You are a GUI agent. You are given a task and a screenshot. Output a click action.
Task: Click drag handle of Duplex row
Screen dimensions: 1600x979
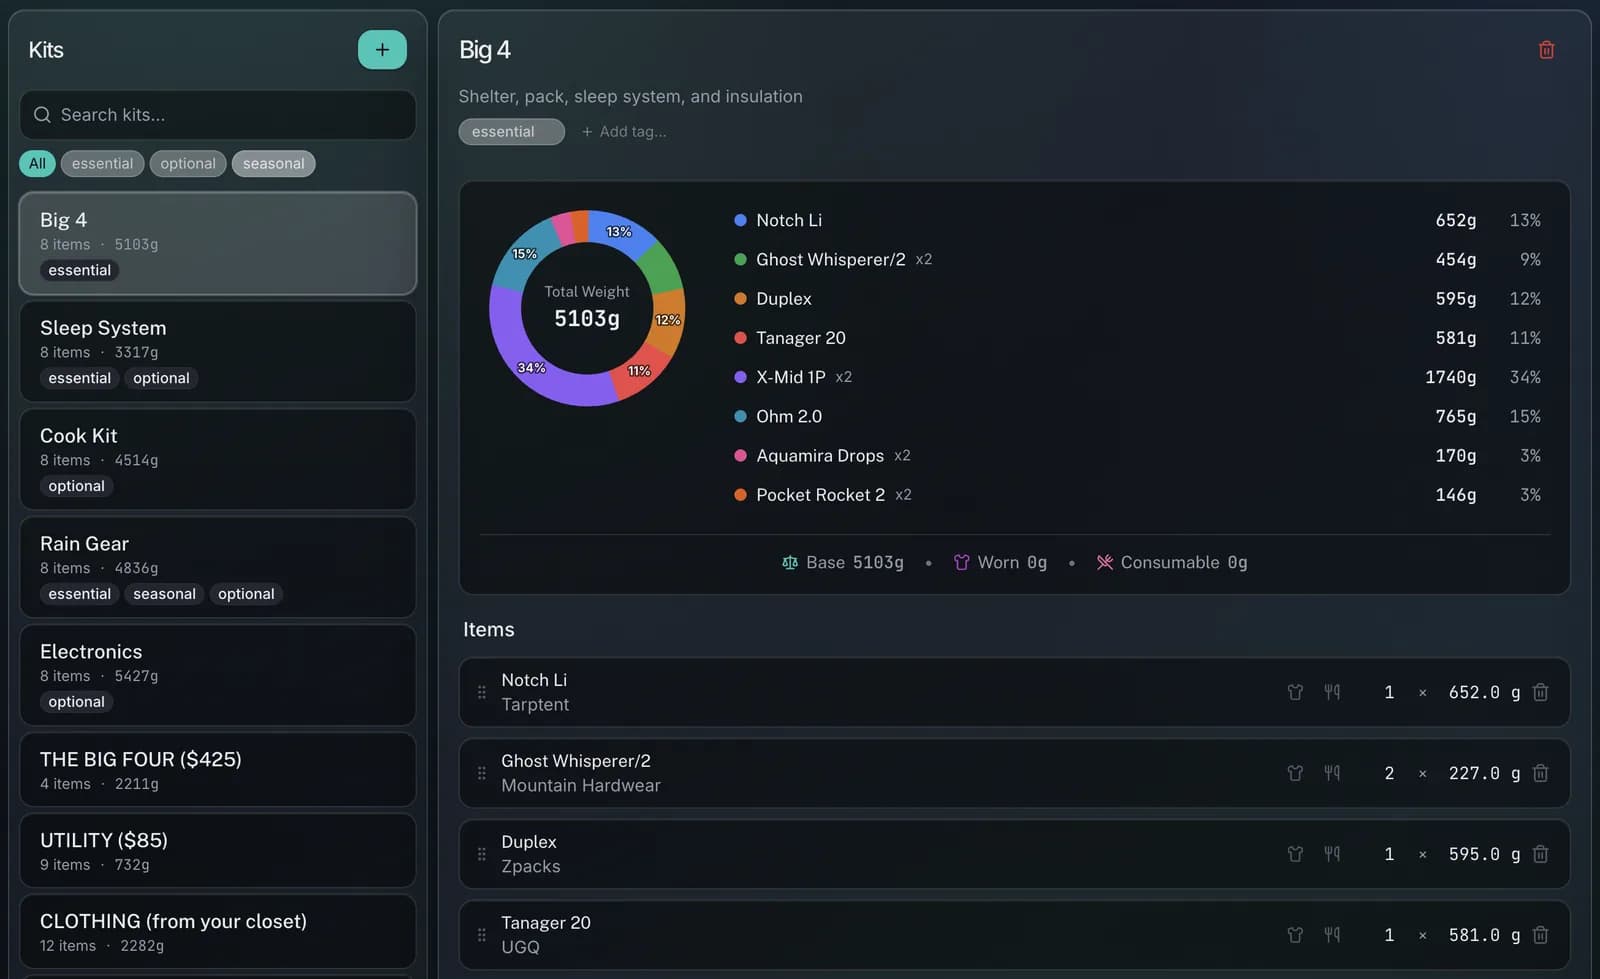click(x=481, y=854)
